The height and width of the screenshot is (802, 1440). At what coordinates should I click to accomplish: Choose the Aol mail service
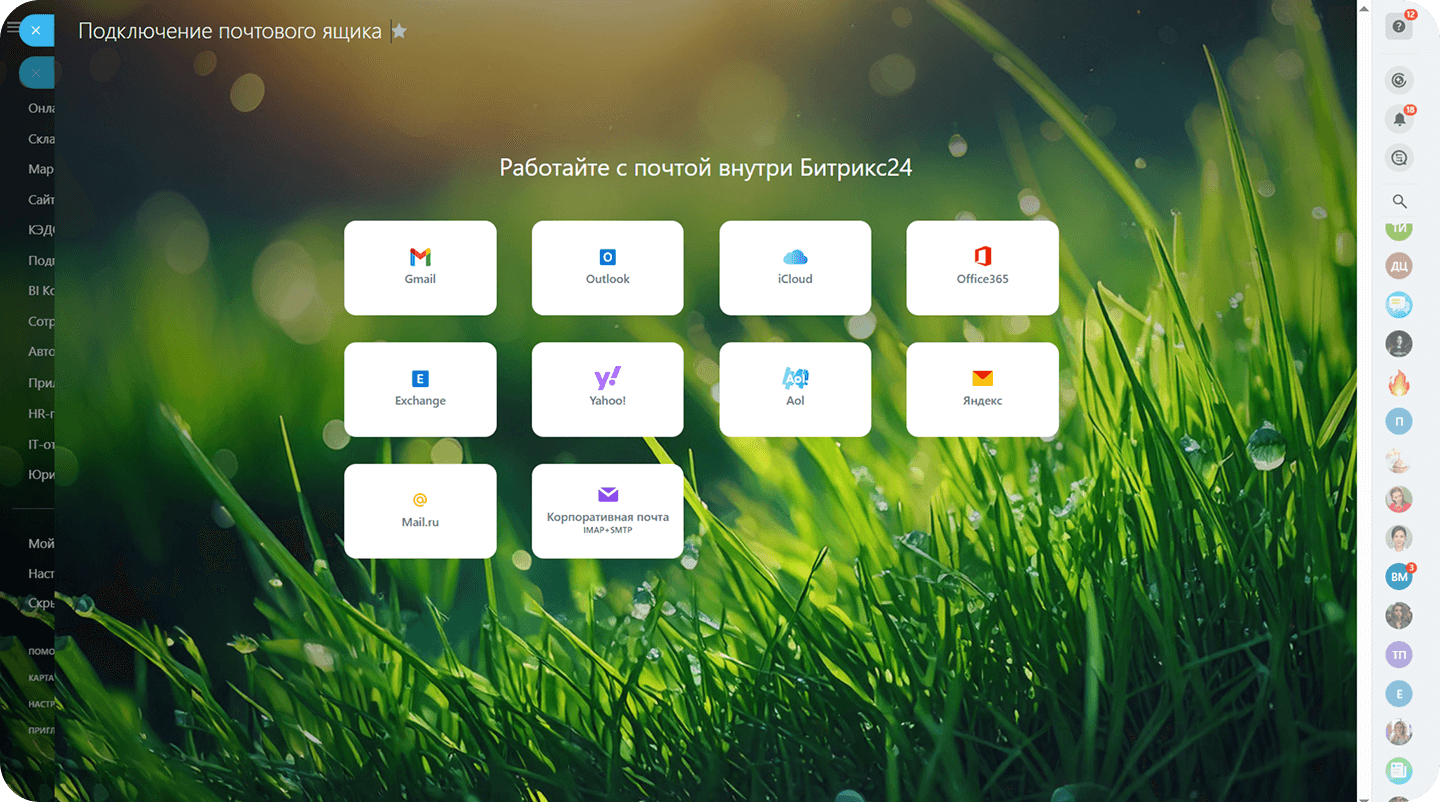click(795, 389)
